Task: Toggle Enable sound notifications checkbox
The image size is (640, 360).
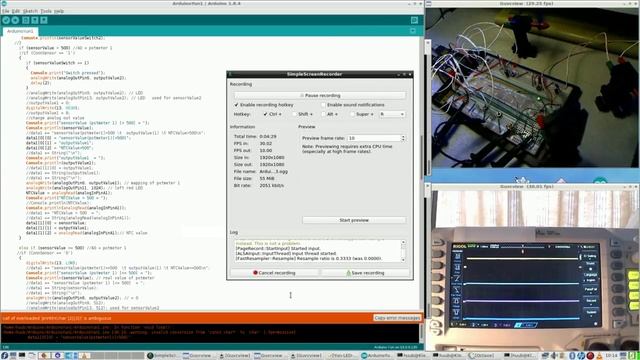Action: coord(323,105)
